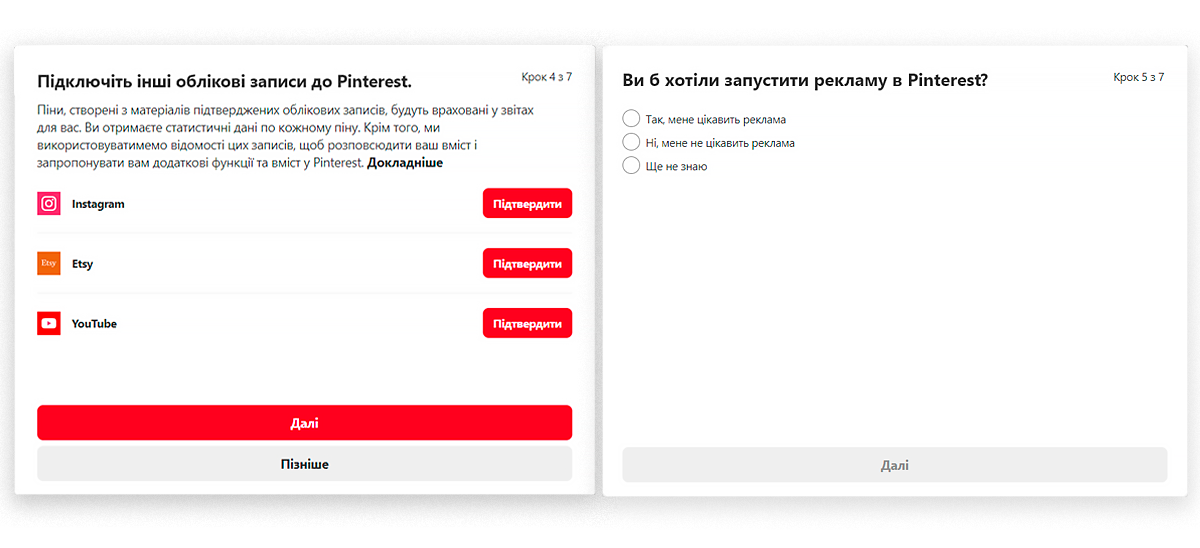Skip with the Пізніше button
Screen dimensions: 1200x548
(305, 464)
